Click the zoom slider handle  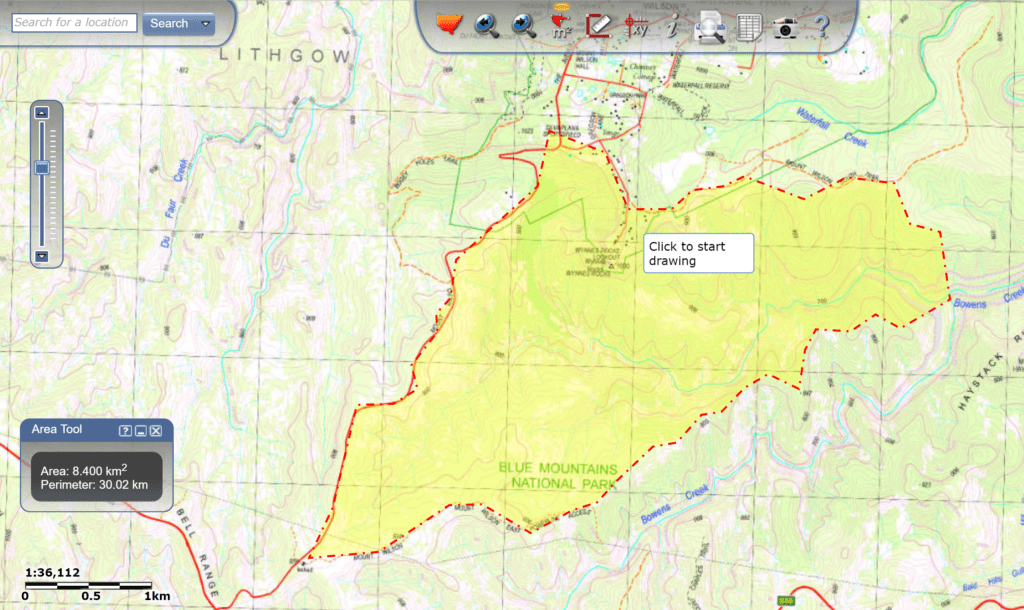click(42, 168)
